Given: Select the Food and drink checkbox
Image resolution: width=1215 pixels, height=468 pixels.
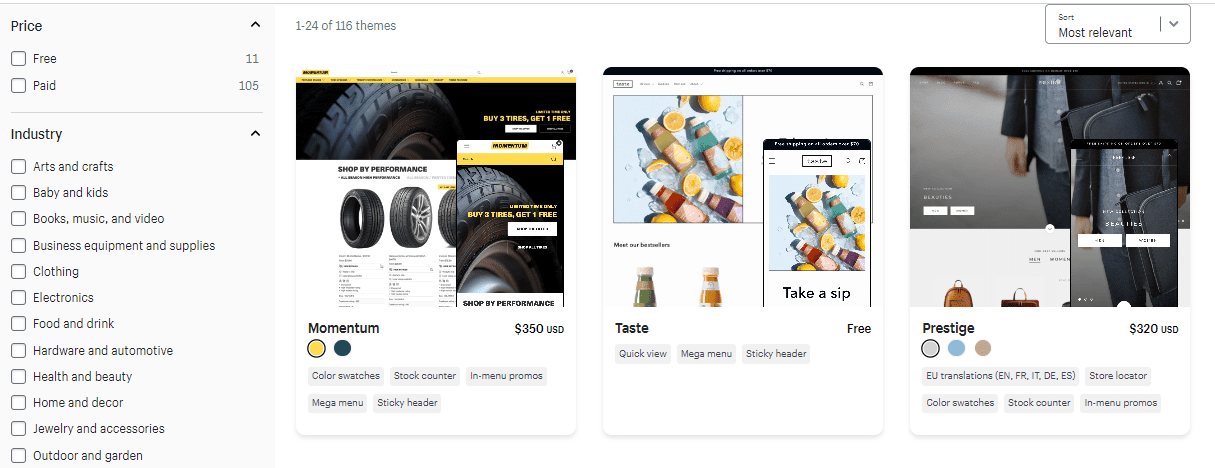Looking at the screenshot, I should pos(18,324).
